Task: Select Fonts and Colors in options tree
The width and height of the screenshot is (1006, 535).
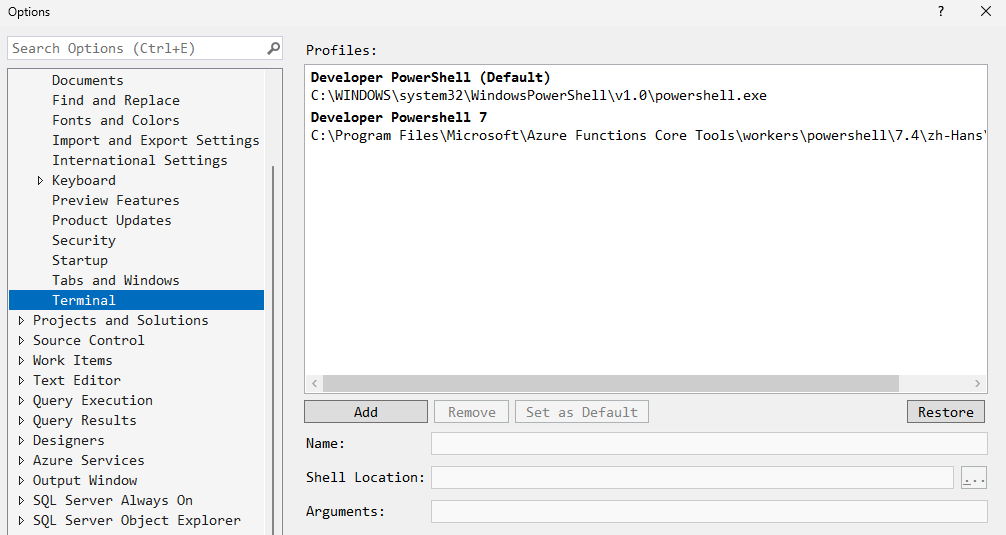Action: [116, 120]
